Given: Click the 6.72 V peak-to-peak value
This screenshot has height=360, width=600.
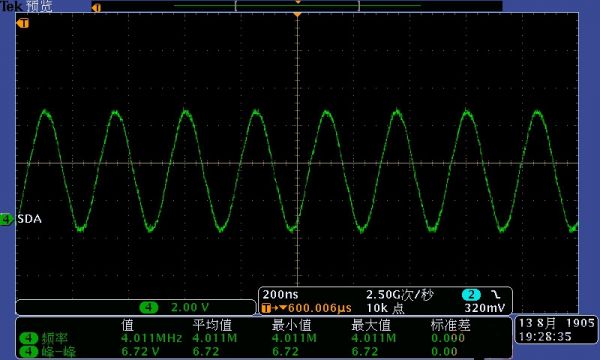Looking at the screenshot, I should [140, 352].
